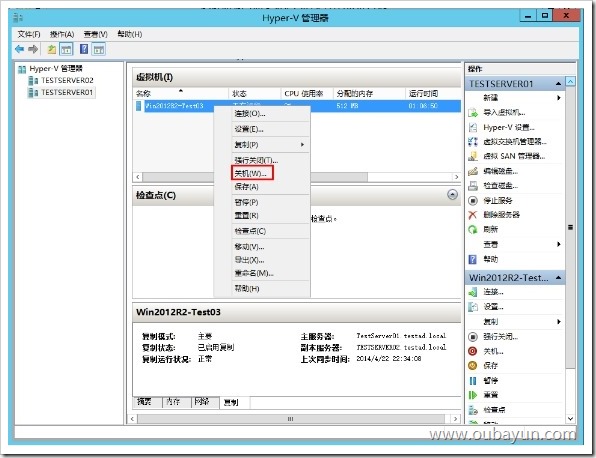Click the 连接 icon under Win2012R2-Test actions
Image resolution: width=596 pixels, height=458 pixels.
[473, 292]
